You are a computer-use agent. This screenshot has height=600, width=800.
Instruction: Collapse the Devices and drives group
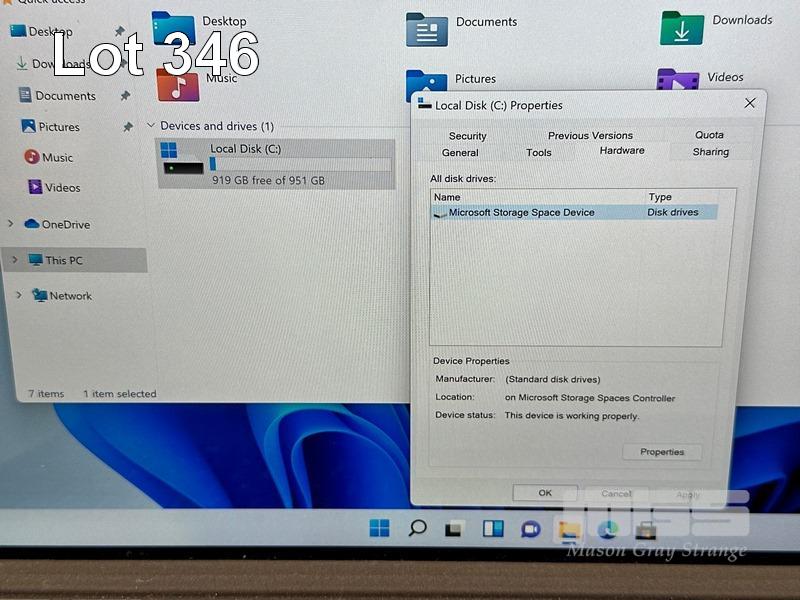coord(151,126)
